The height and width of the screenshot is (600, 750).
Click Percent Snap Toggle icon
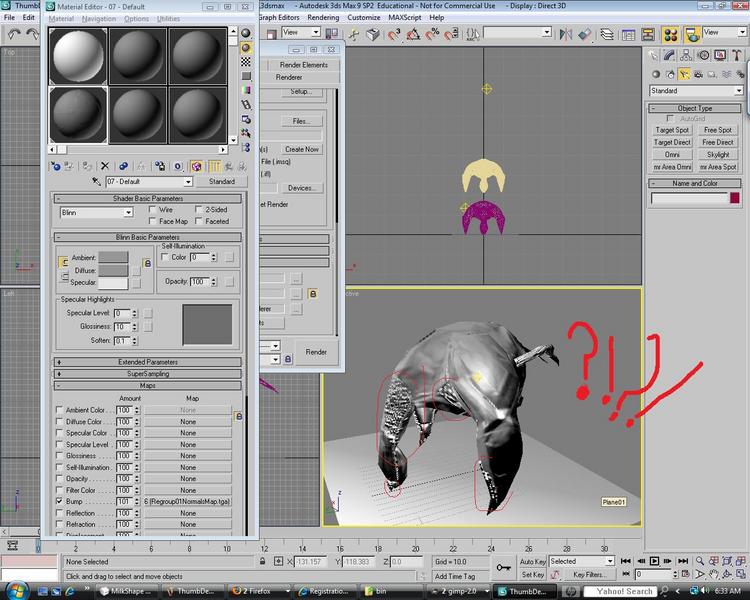pyautogui.click(x=432, y=34)
